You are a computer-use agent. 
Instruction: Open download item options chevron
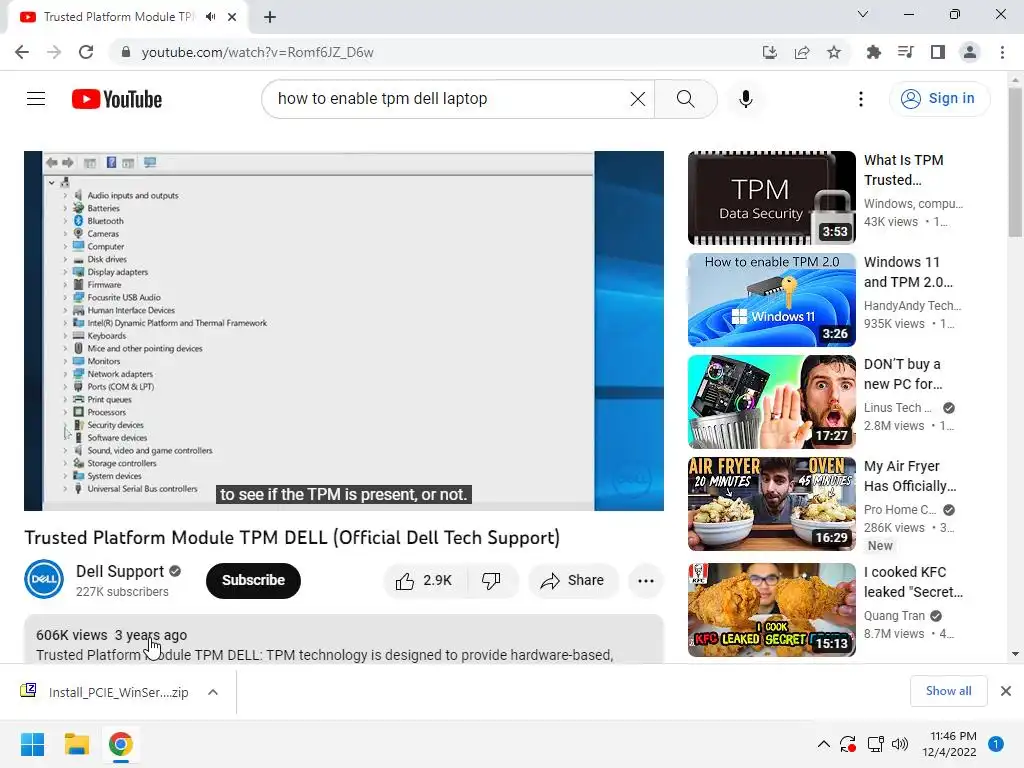[213, 692]
